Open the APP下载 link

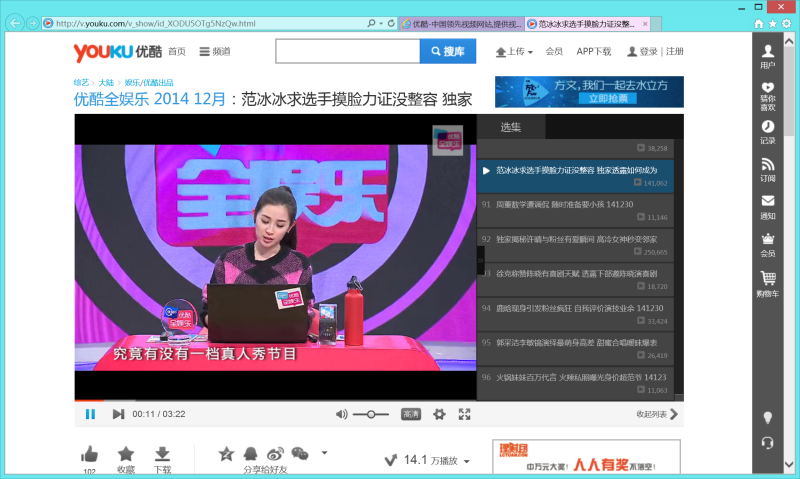[593, 52]
